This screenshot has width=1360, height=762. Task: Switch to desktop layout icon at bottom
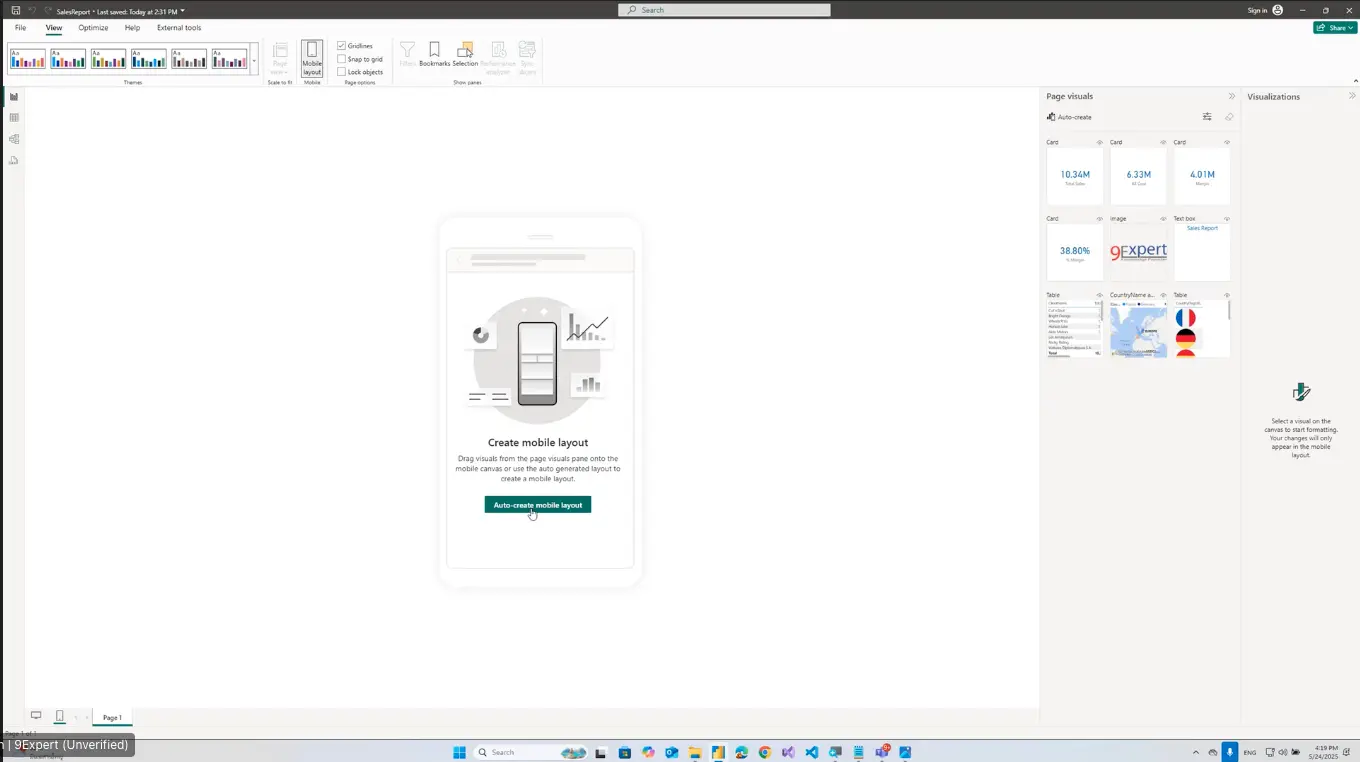36,716
